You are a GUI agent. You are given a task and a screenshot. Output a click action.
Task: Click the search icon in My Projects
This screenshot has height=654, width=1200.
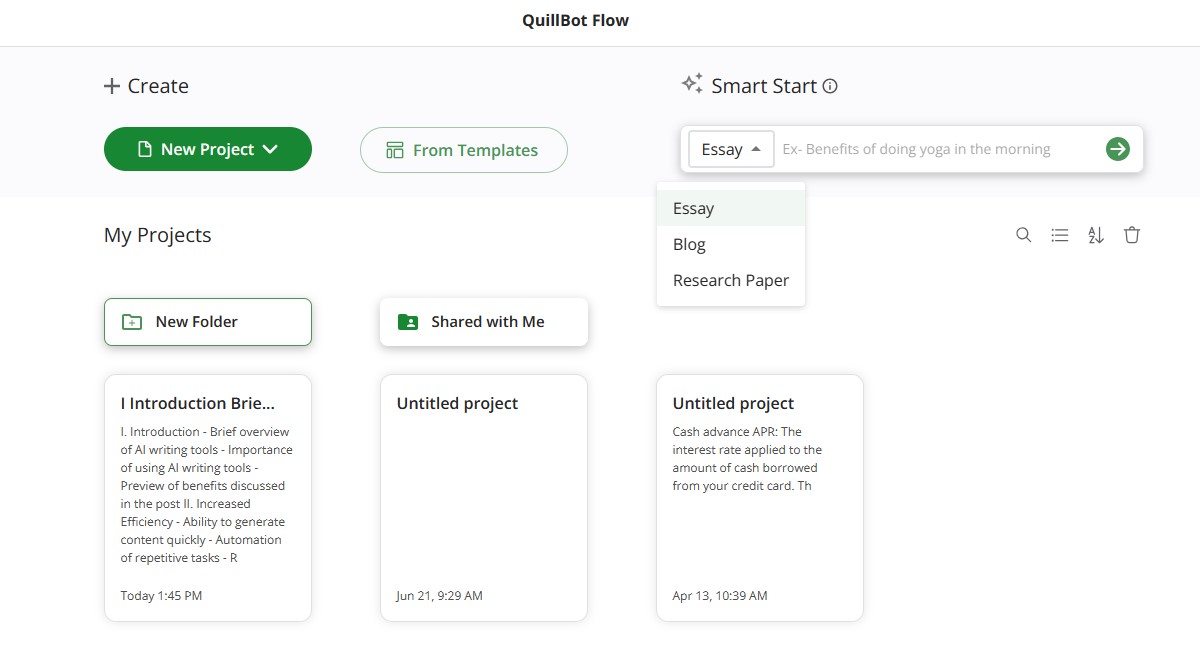1023,235
